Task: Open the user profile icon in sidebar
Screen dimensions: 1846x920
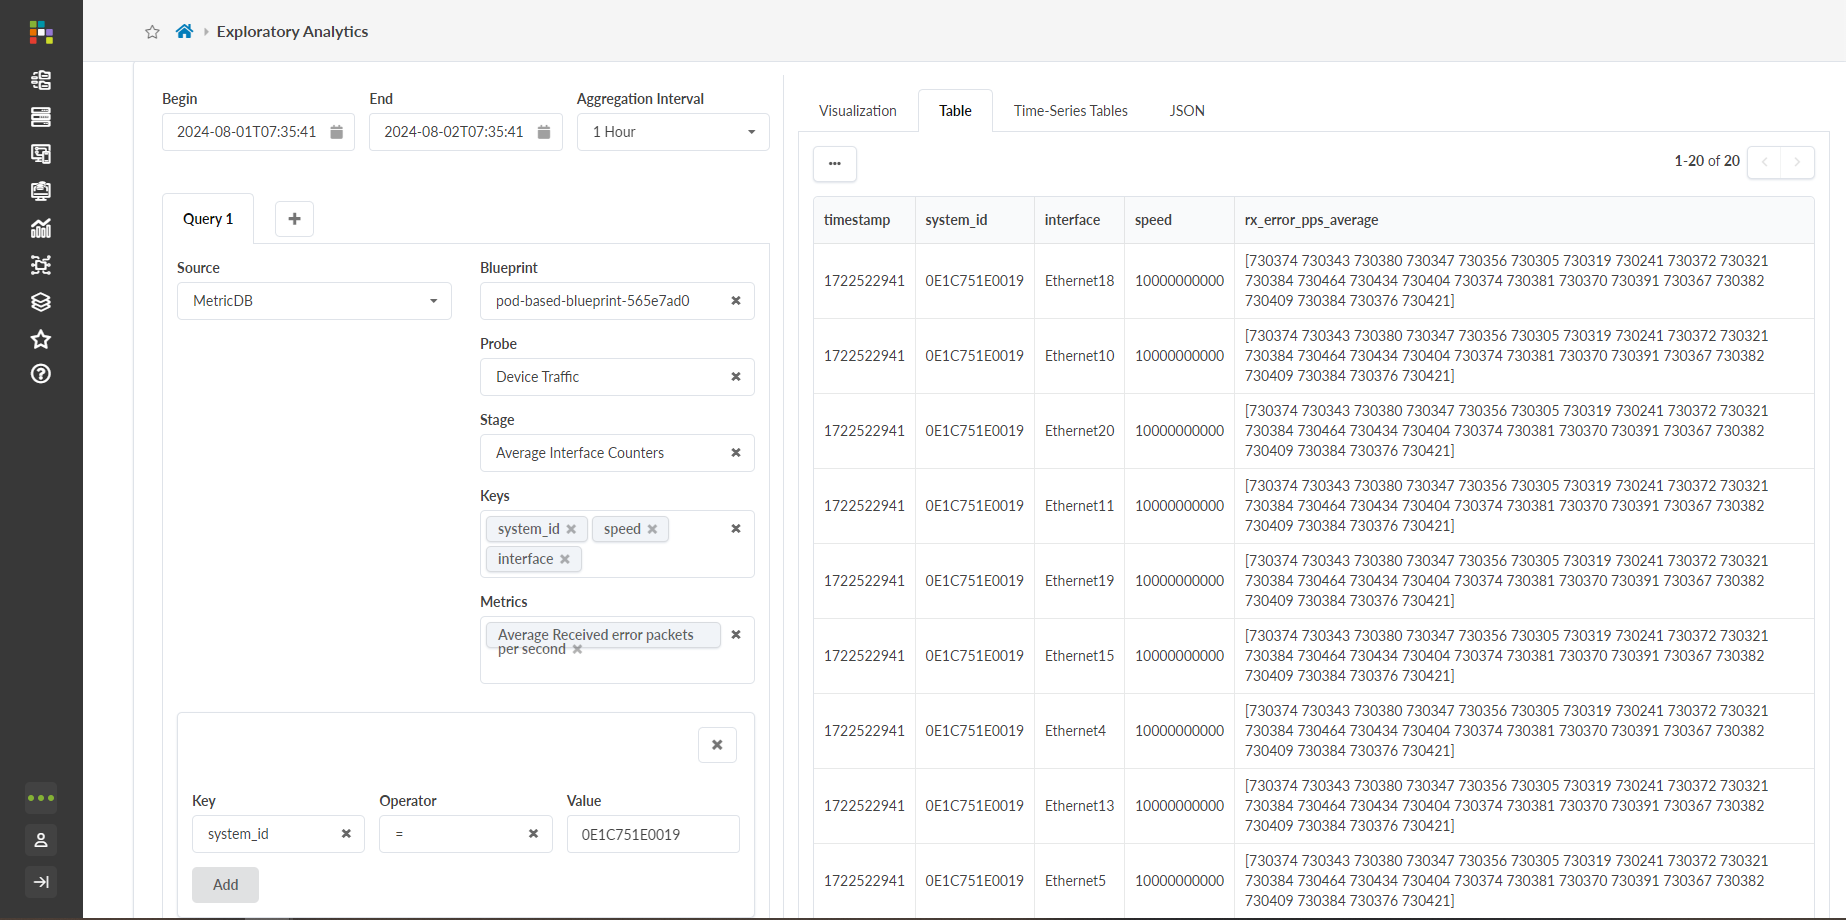Action: point(41,840)
